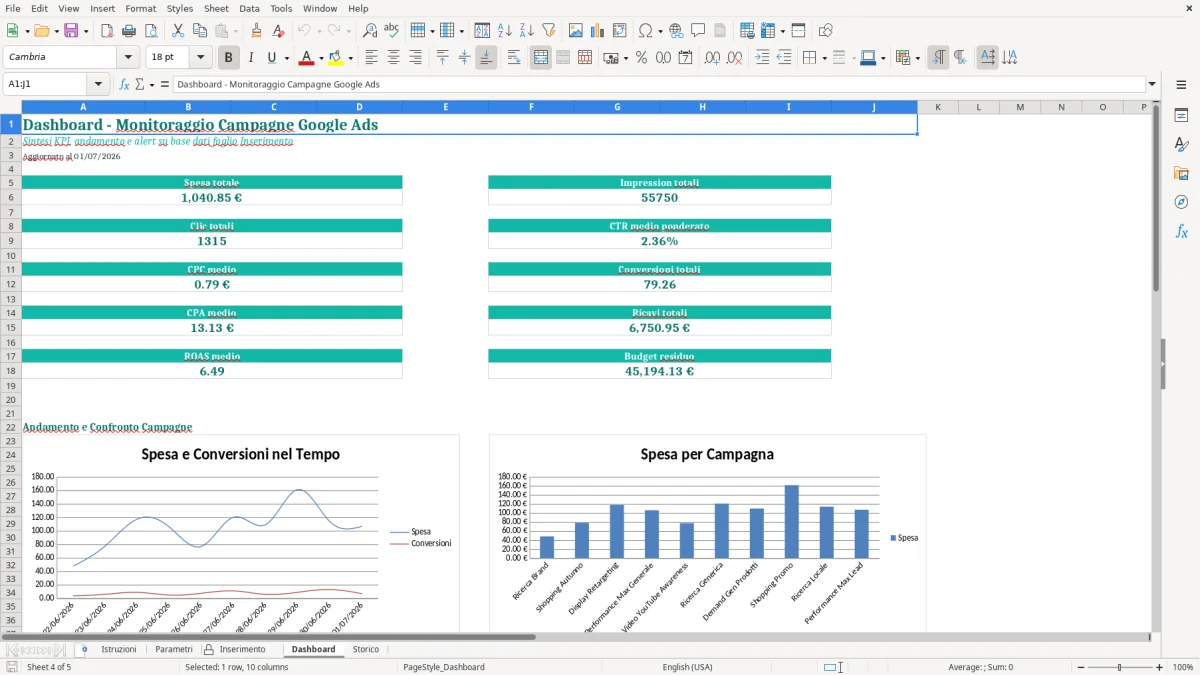Toggle Align Bottom
Screen dimensions: 1200x675
point(486,58)
